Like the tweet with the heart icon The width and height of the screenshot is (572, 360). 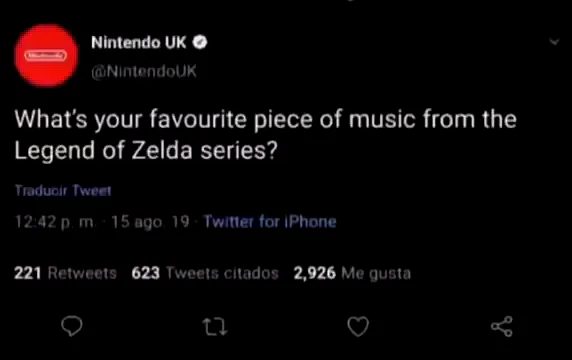pyautogui.click(x=358, y=326)
